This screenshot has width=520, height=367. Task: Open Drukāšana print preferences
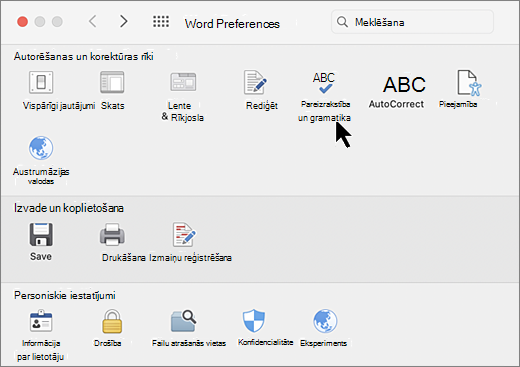click(112, 234)
